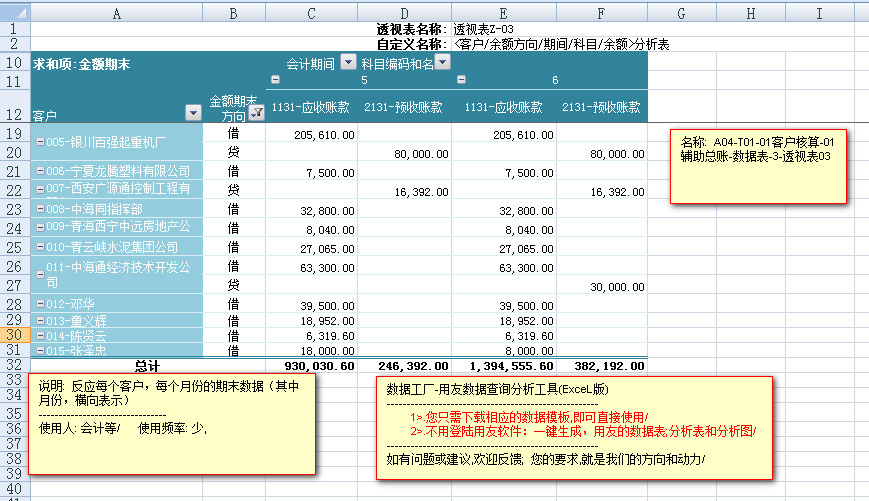The height and width of the screenshot is (501, 869).
Task: Open the 科目编码和名 filter dropdown
Action: point(442,62)
